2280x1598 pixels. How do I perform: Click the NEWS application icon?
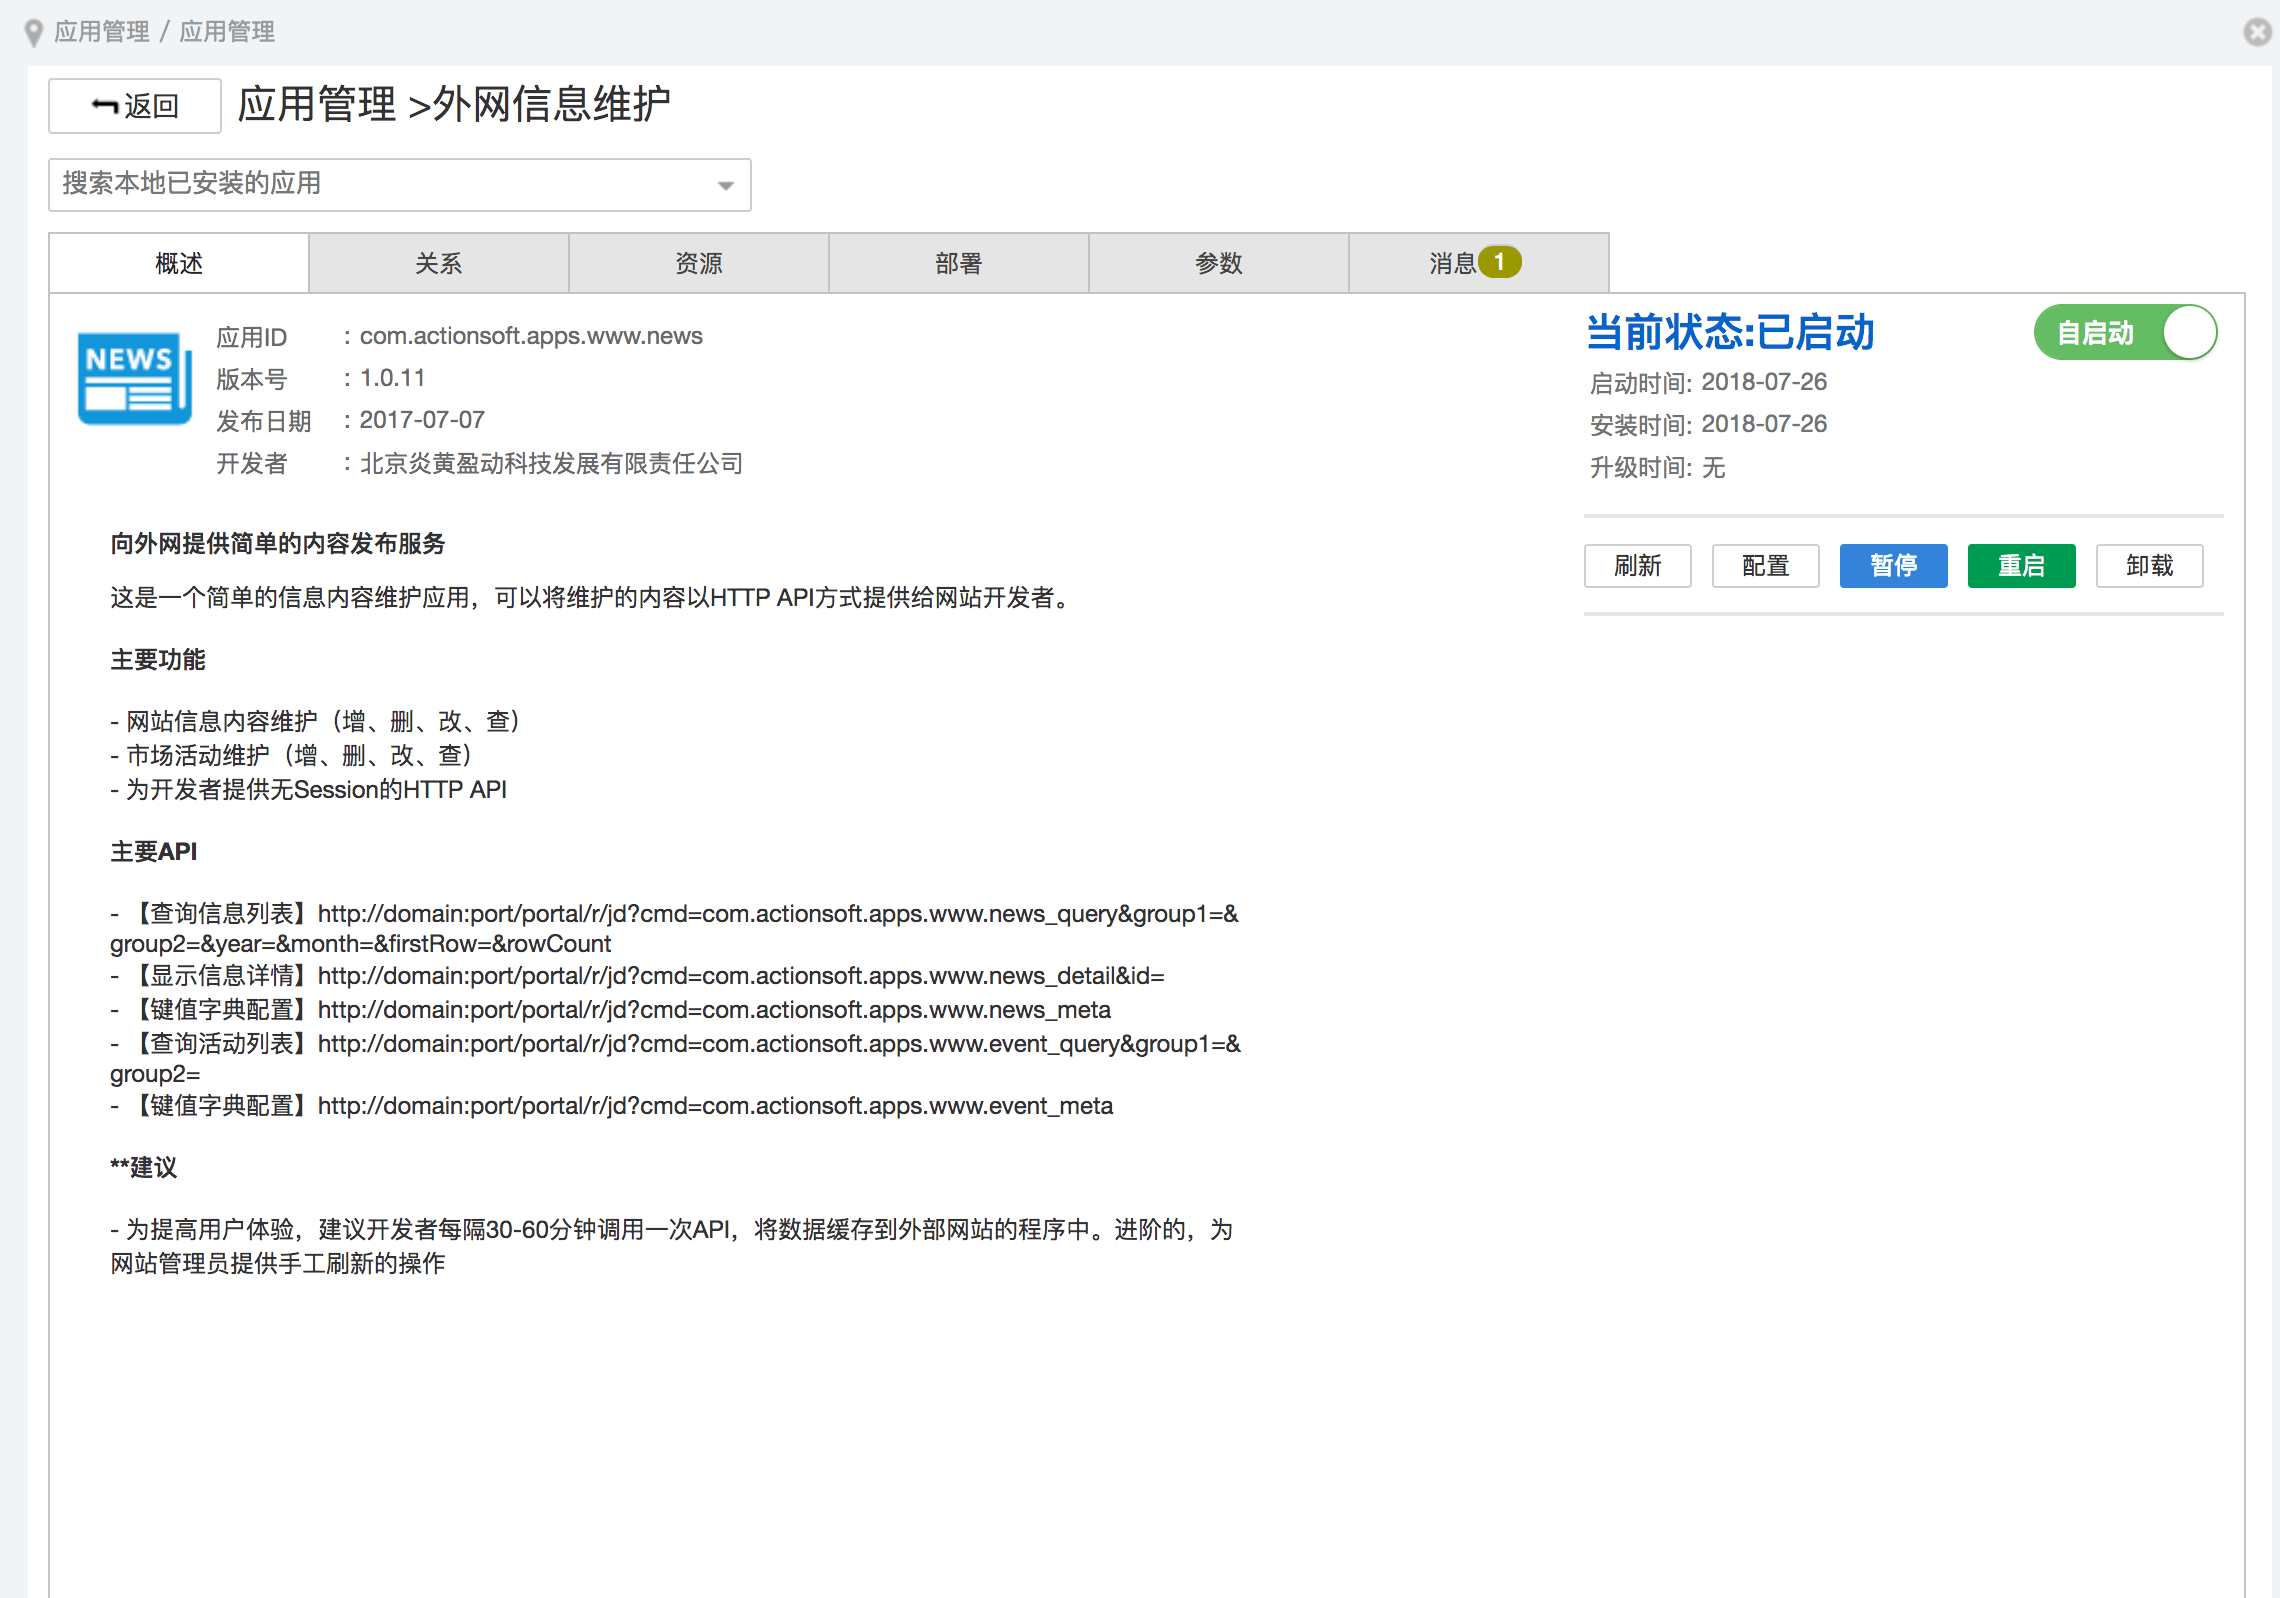[x=134, y=379]
